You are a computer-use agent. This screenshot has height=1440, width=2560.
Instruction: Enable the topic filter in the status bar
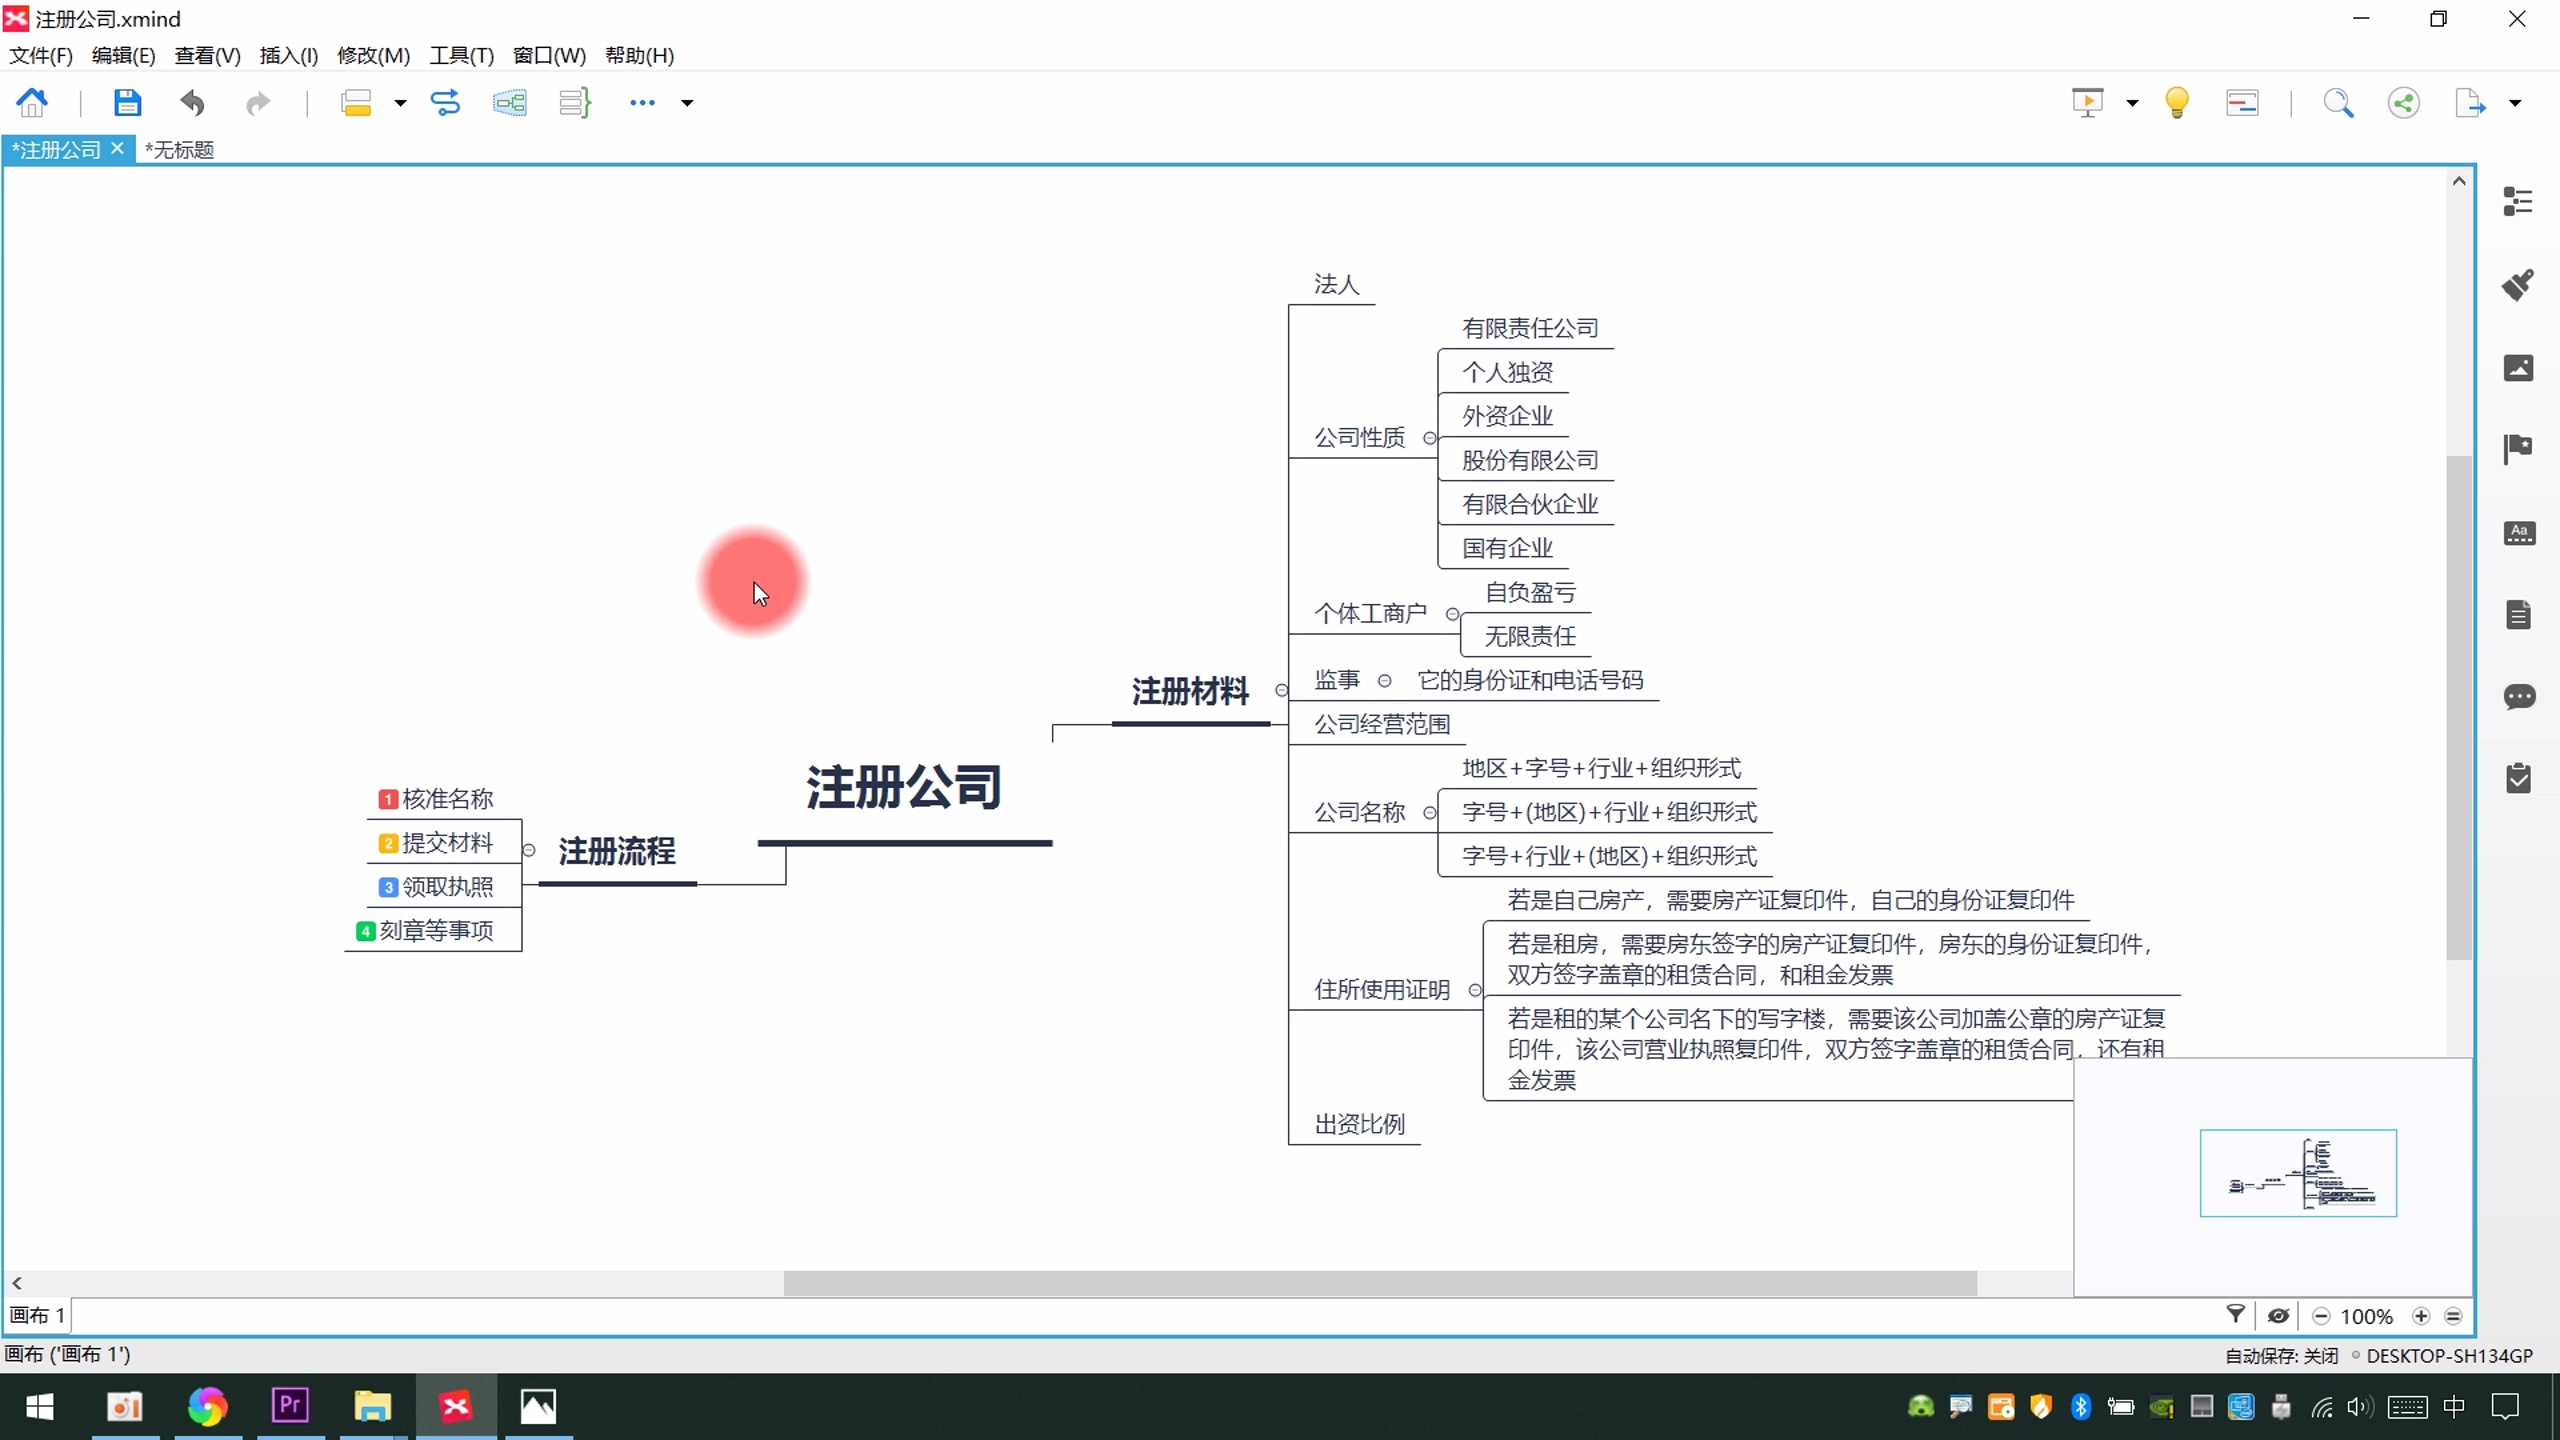point(2236,1316)
